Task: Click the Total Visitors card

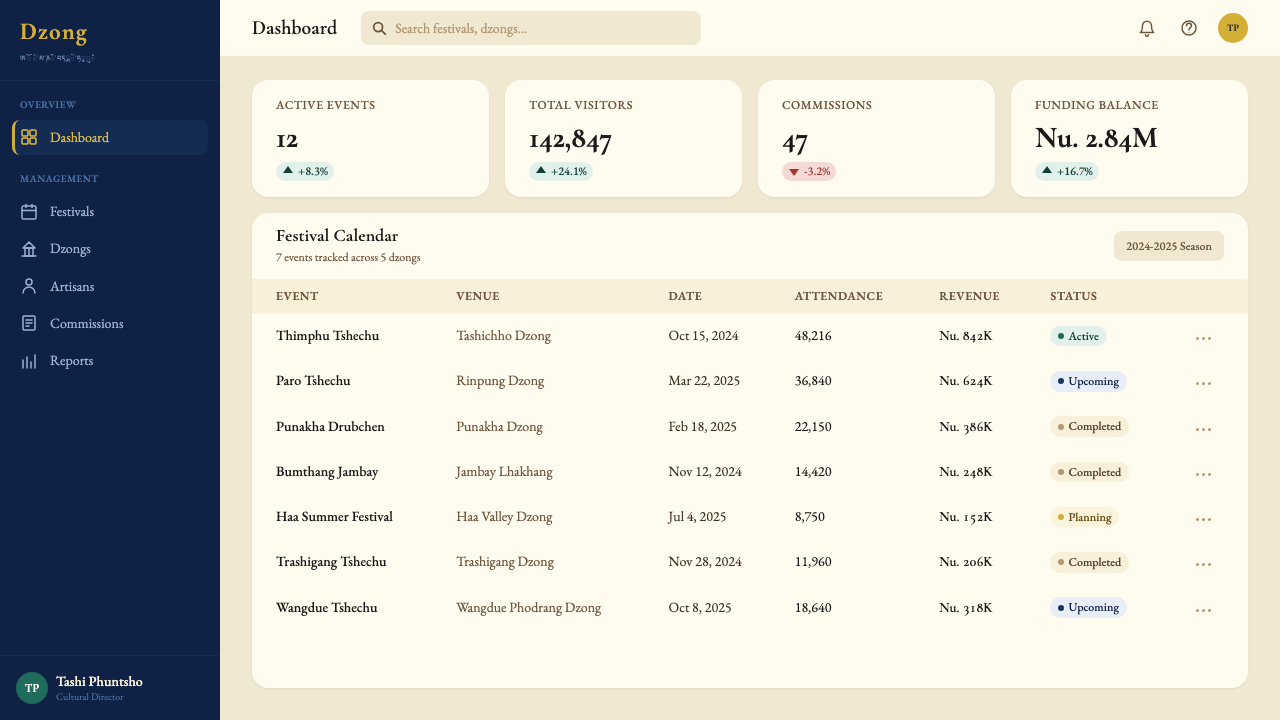Action: click(x=623, y=138)
